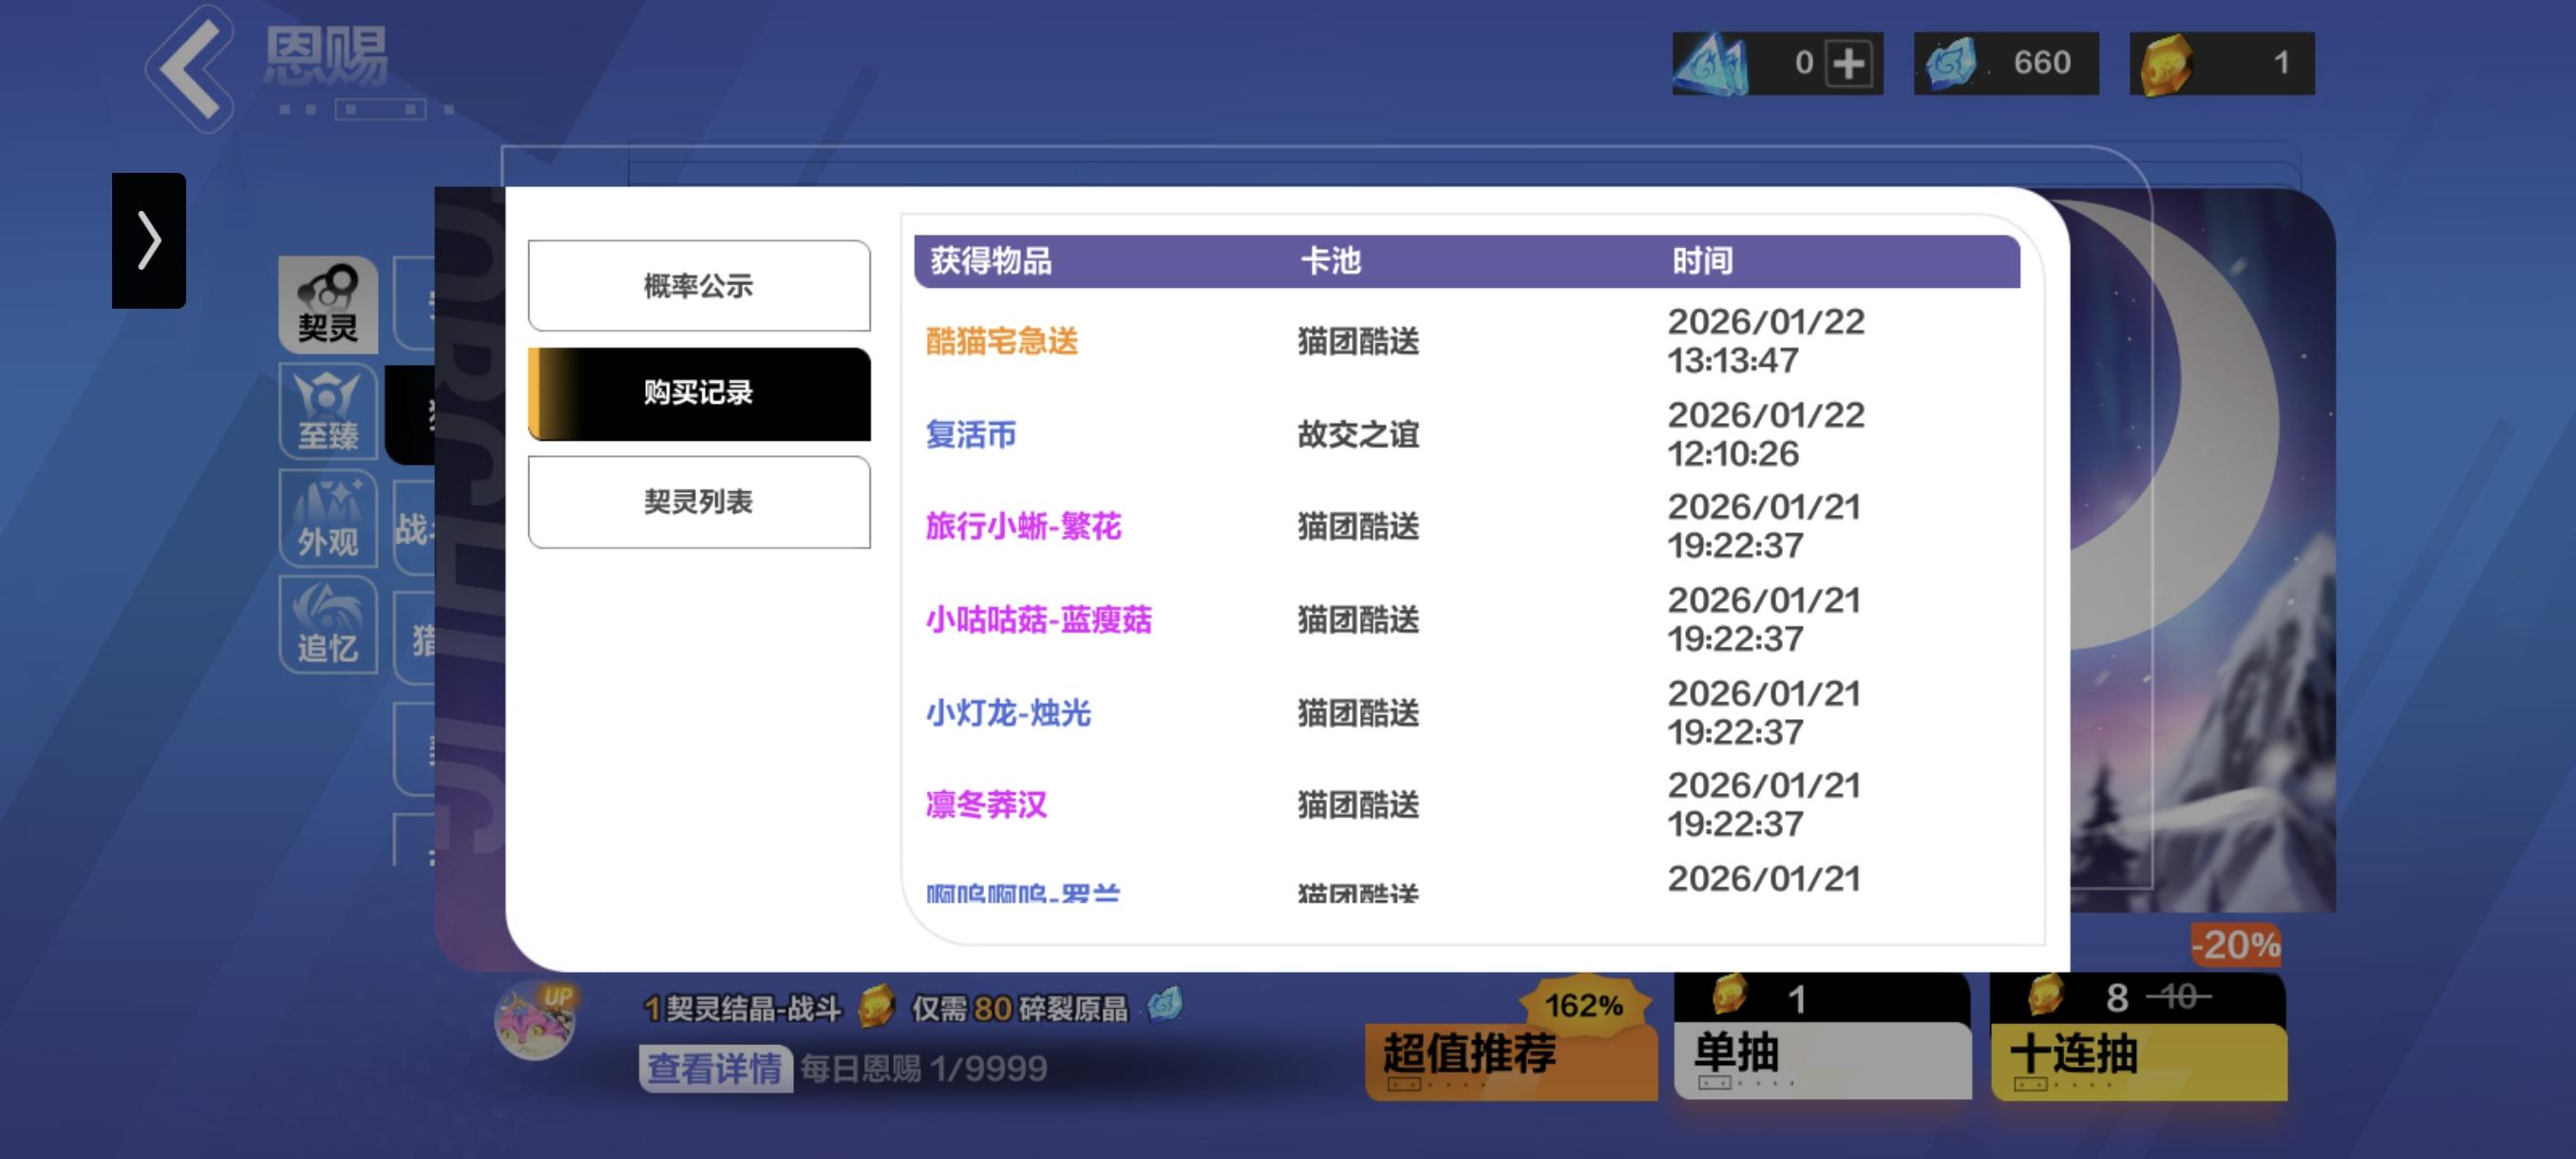Select the 外观 sidebar icon
The width and height of the screenshot is (2576, 1159).
coord(328,518)
